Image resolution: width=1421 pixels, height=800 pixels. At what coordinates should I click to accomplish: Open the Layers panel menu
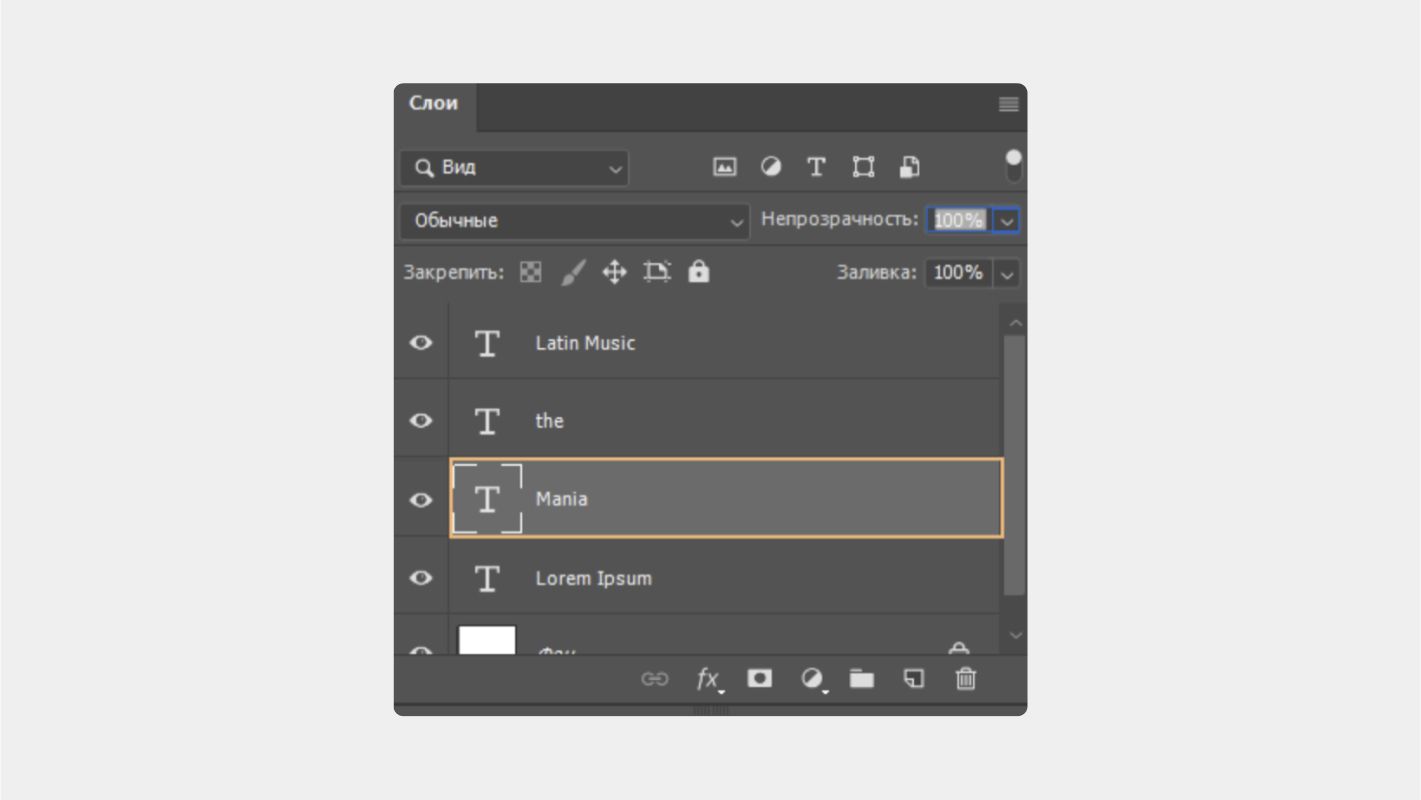(1007, 103)
